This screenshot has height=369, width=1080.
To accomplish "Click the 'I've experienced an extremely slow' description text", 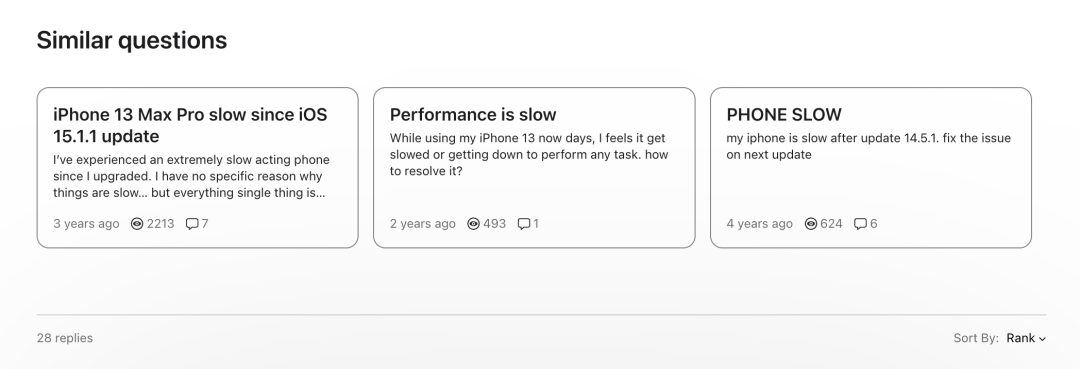I will [x=191, y=176].
